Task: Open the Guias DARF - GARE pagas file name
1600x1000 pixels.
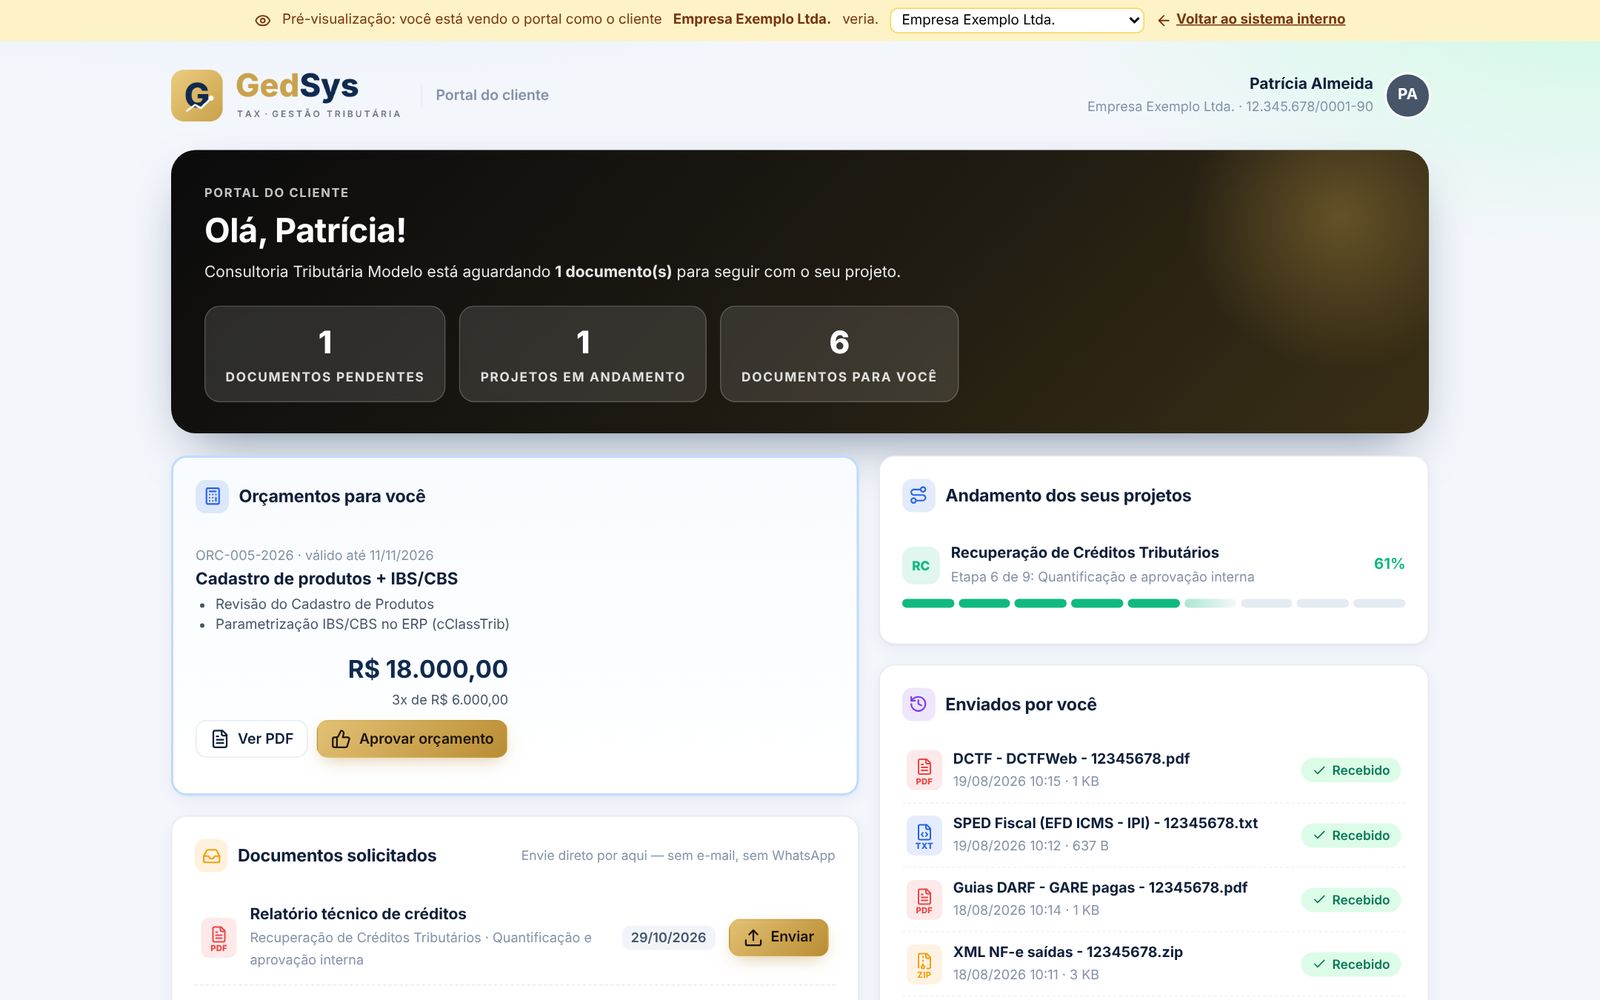Action: pos(1100,888)
